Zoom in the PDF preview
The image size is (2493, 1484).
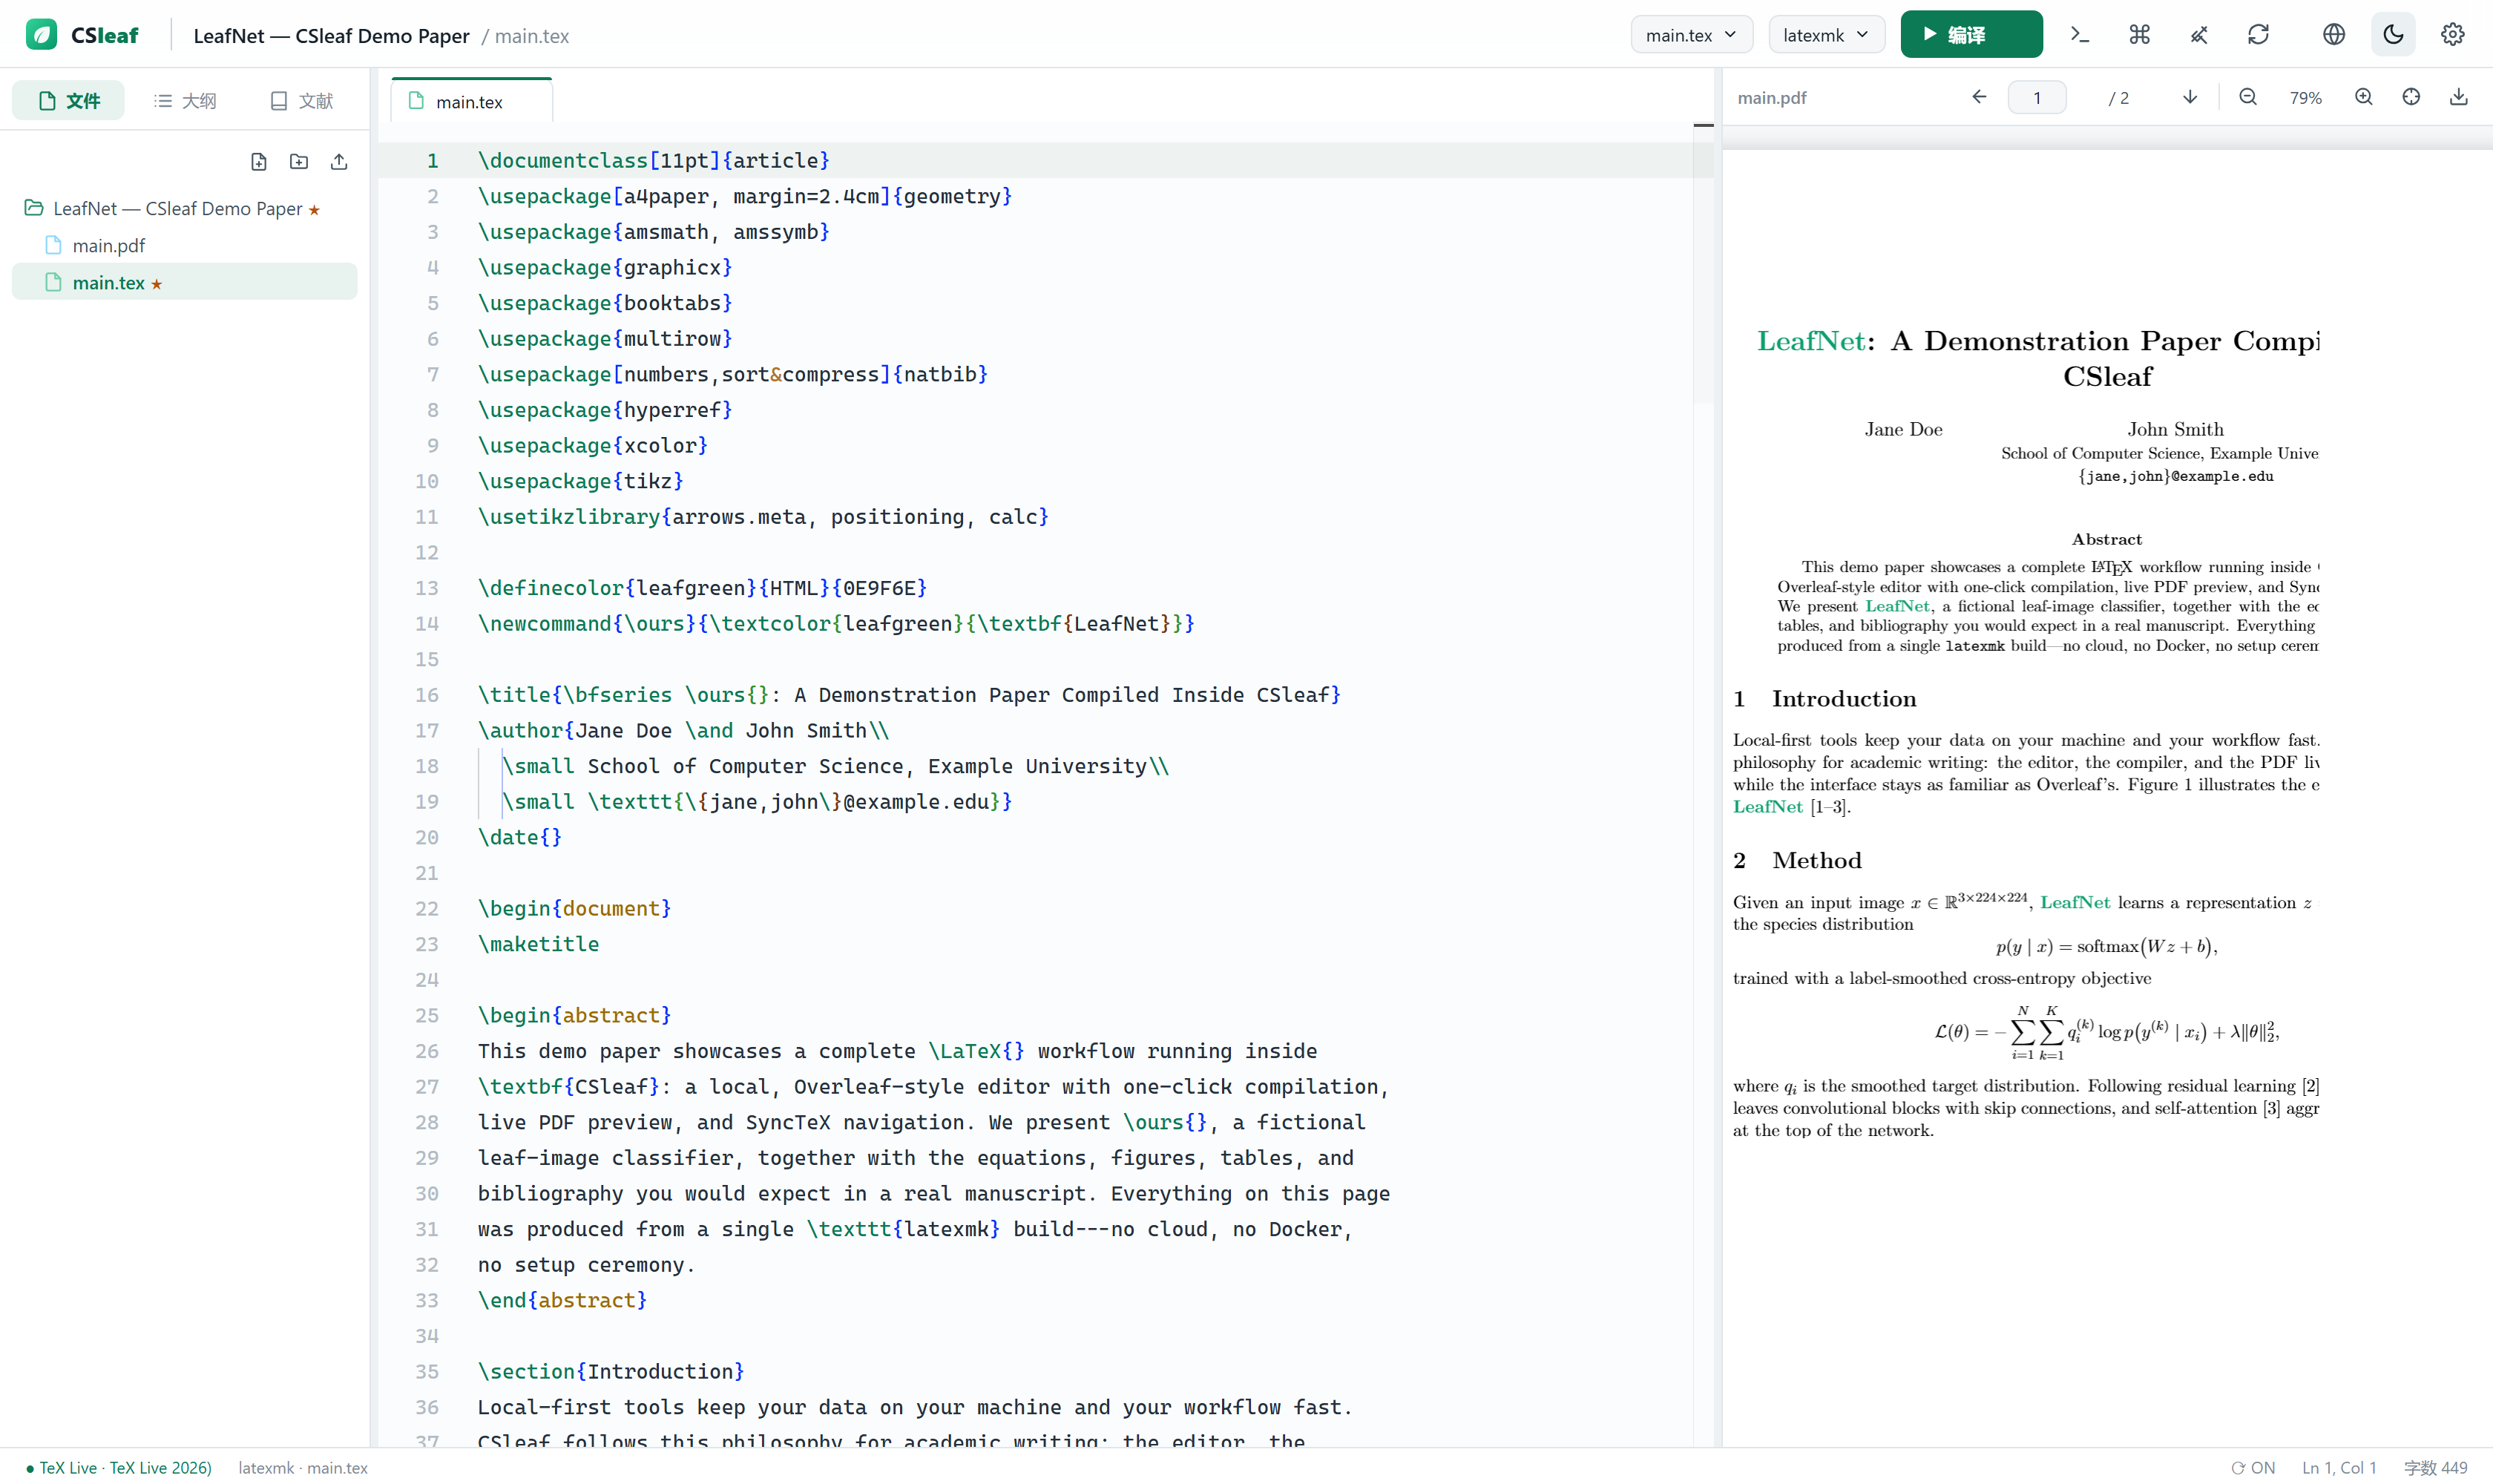(2364, 97)
